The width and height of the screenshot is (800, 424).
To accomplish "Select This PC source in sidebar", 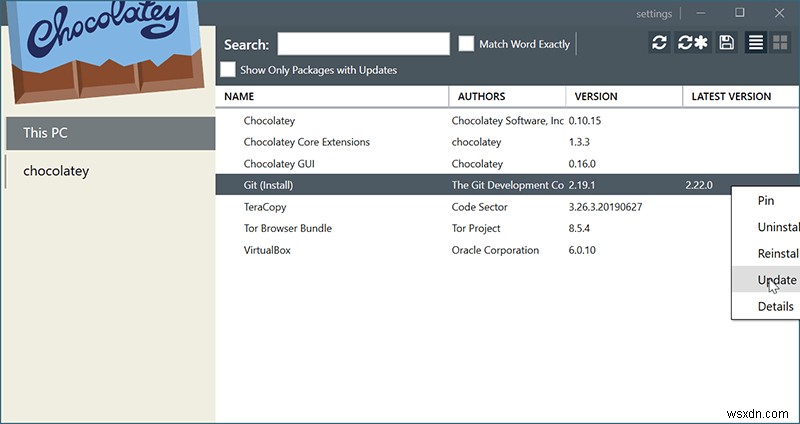I will [111, 133].
